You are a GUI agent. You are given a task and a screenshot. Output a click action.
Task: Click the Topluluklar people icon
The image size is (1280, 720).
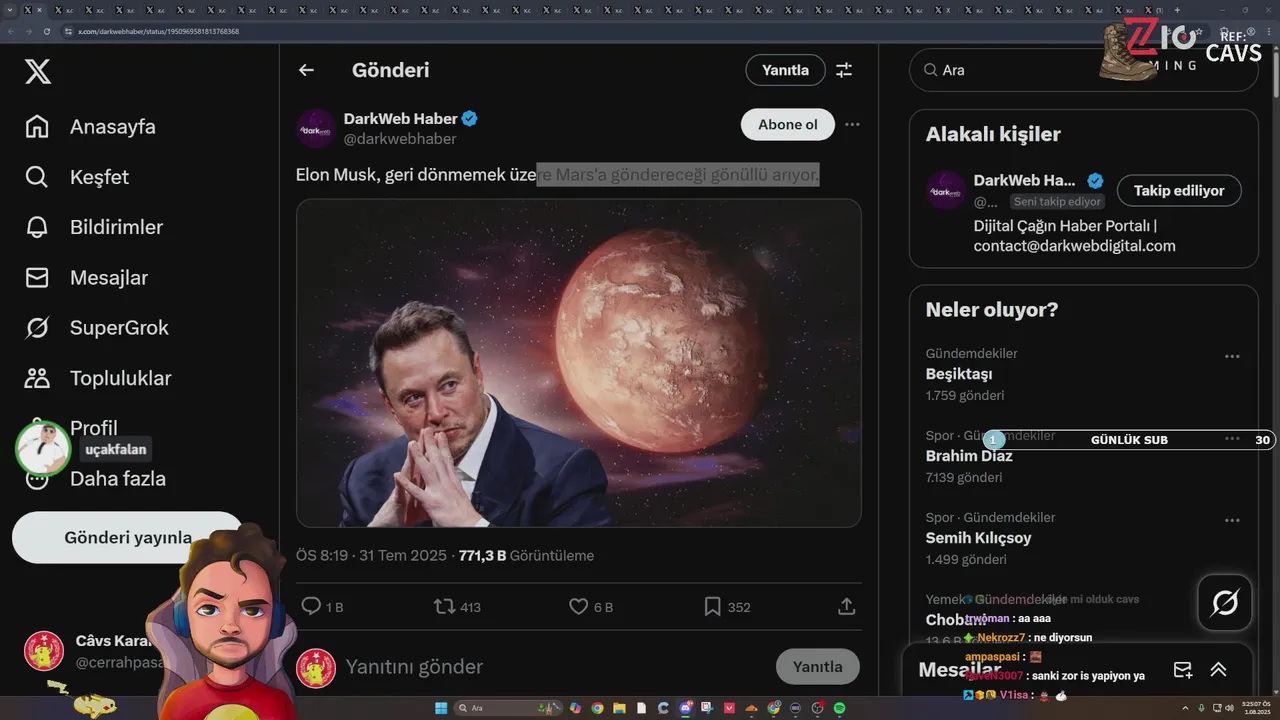click(37, 378)
